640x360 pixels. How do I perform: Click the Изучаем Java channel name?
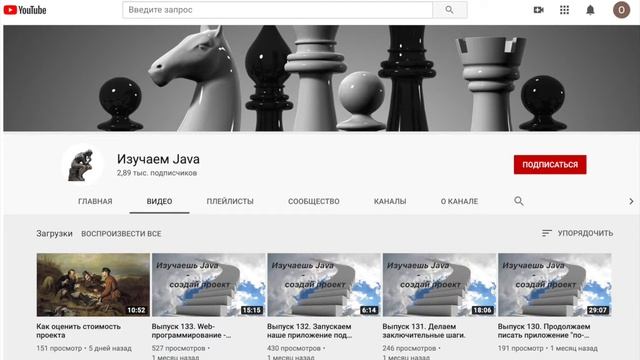pos(158,159)
